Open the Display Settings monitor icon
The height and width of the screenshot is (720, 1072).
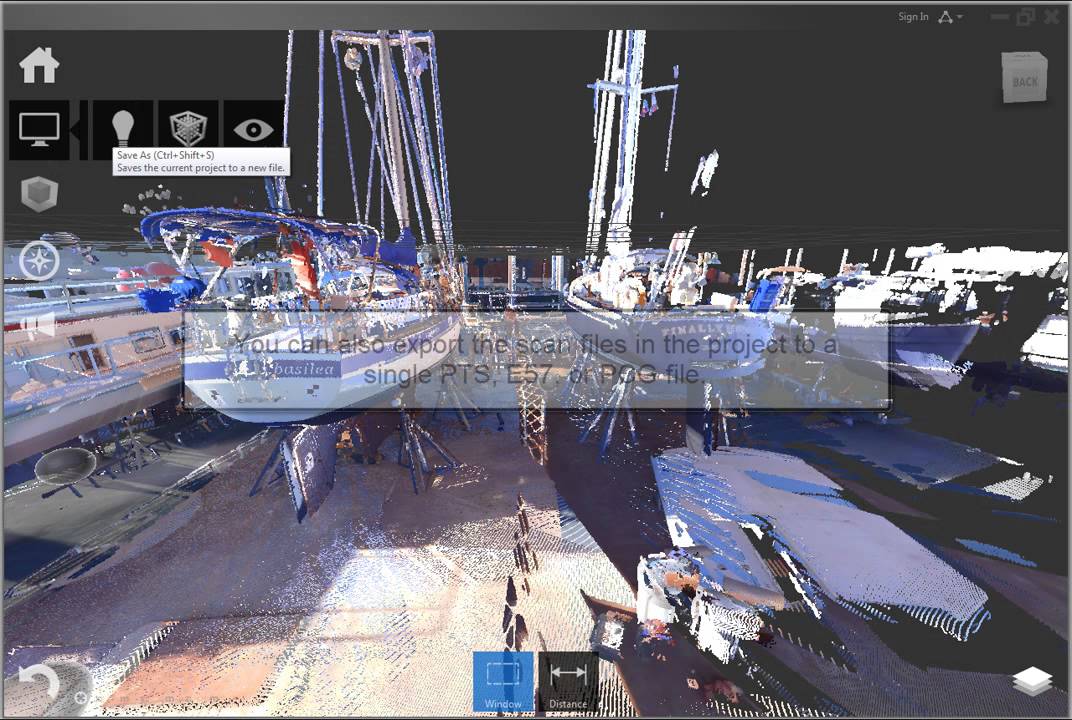39,130
